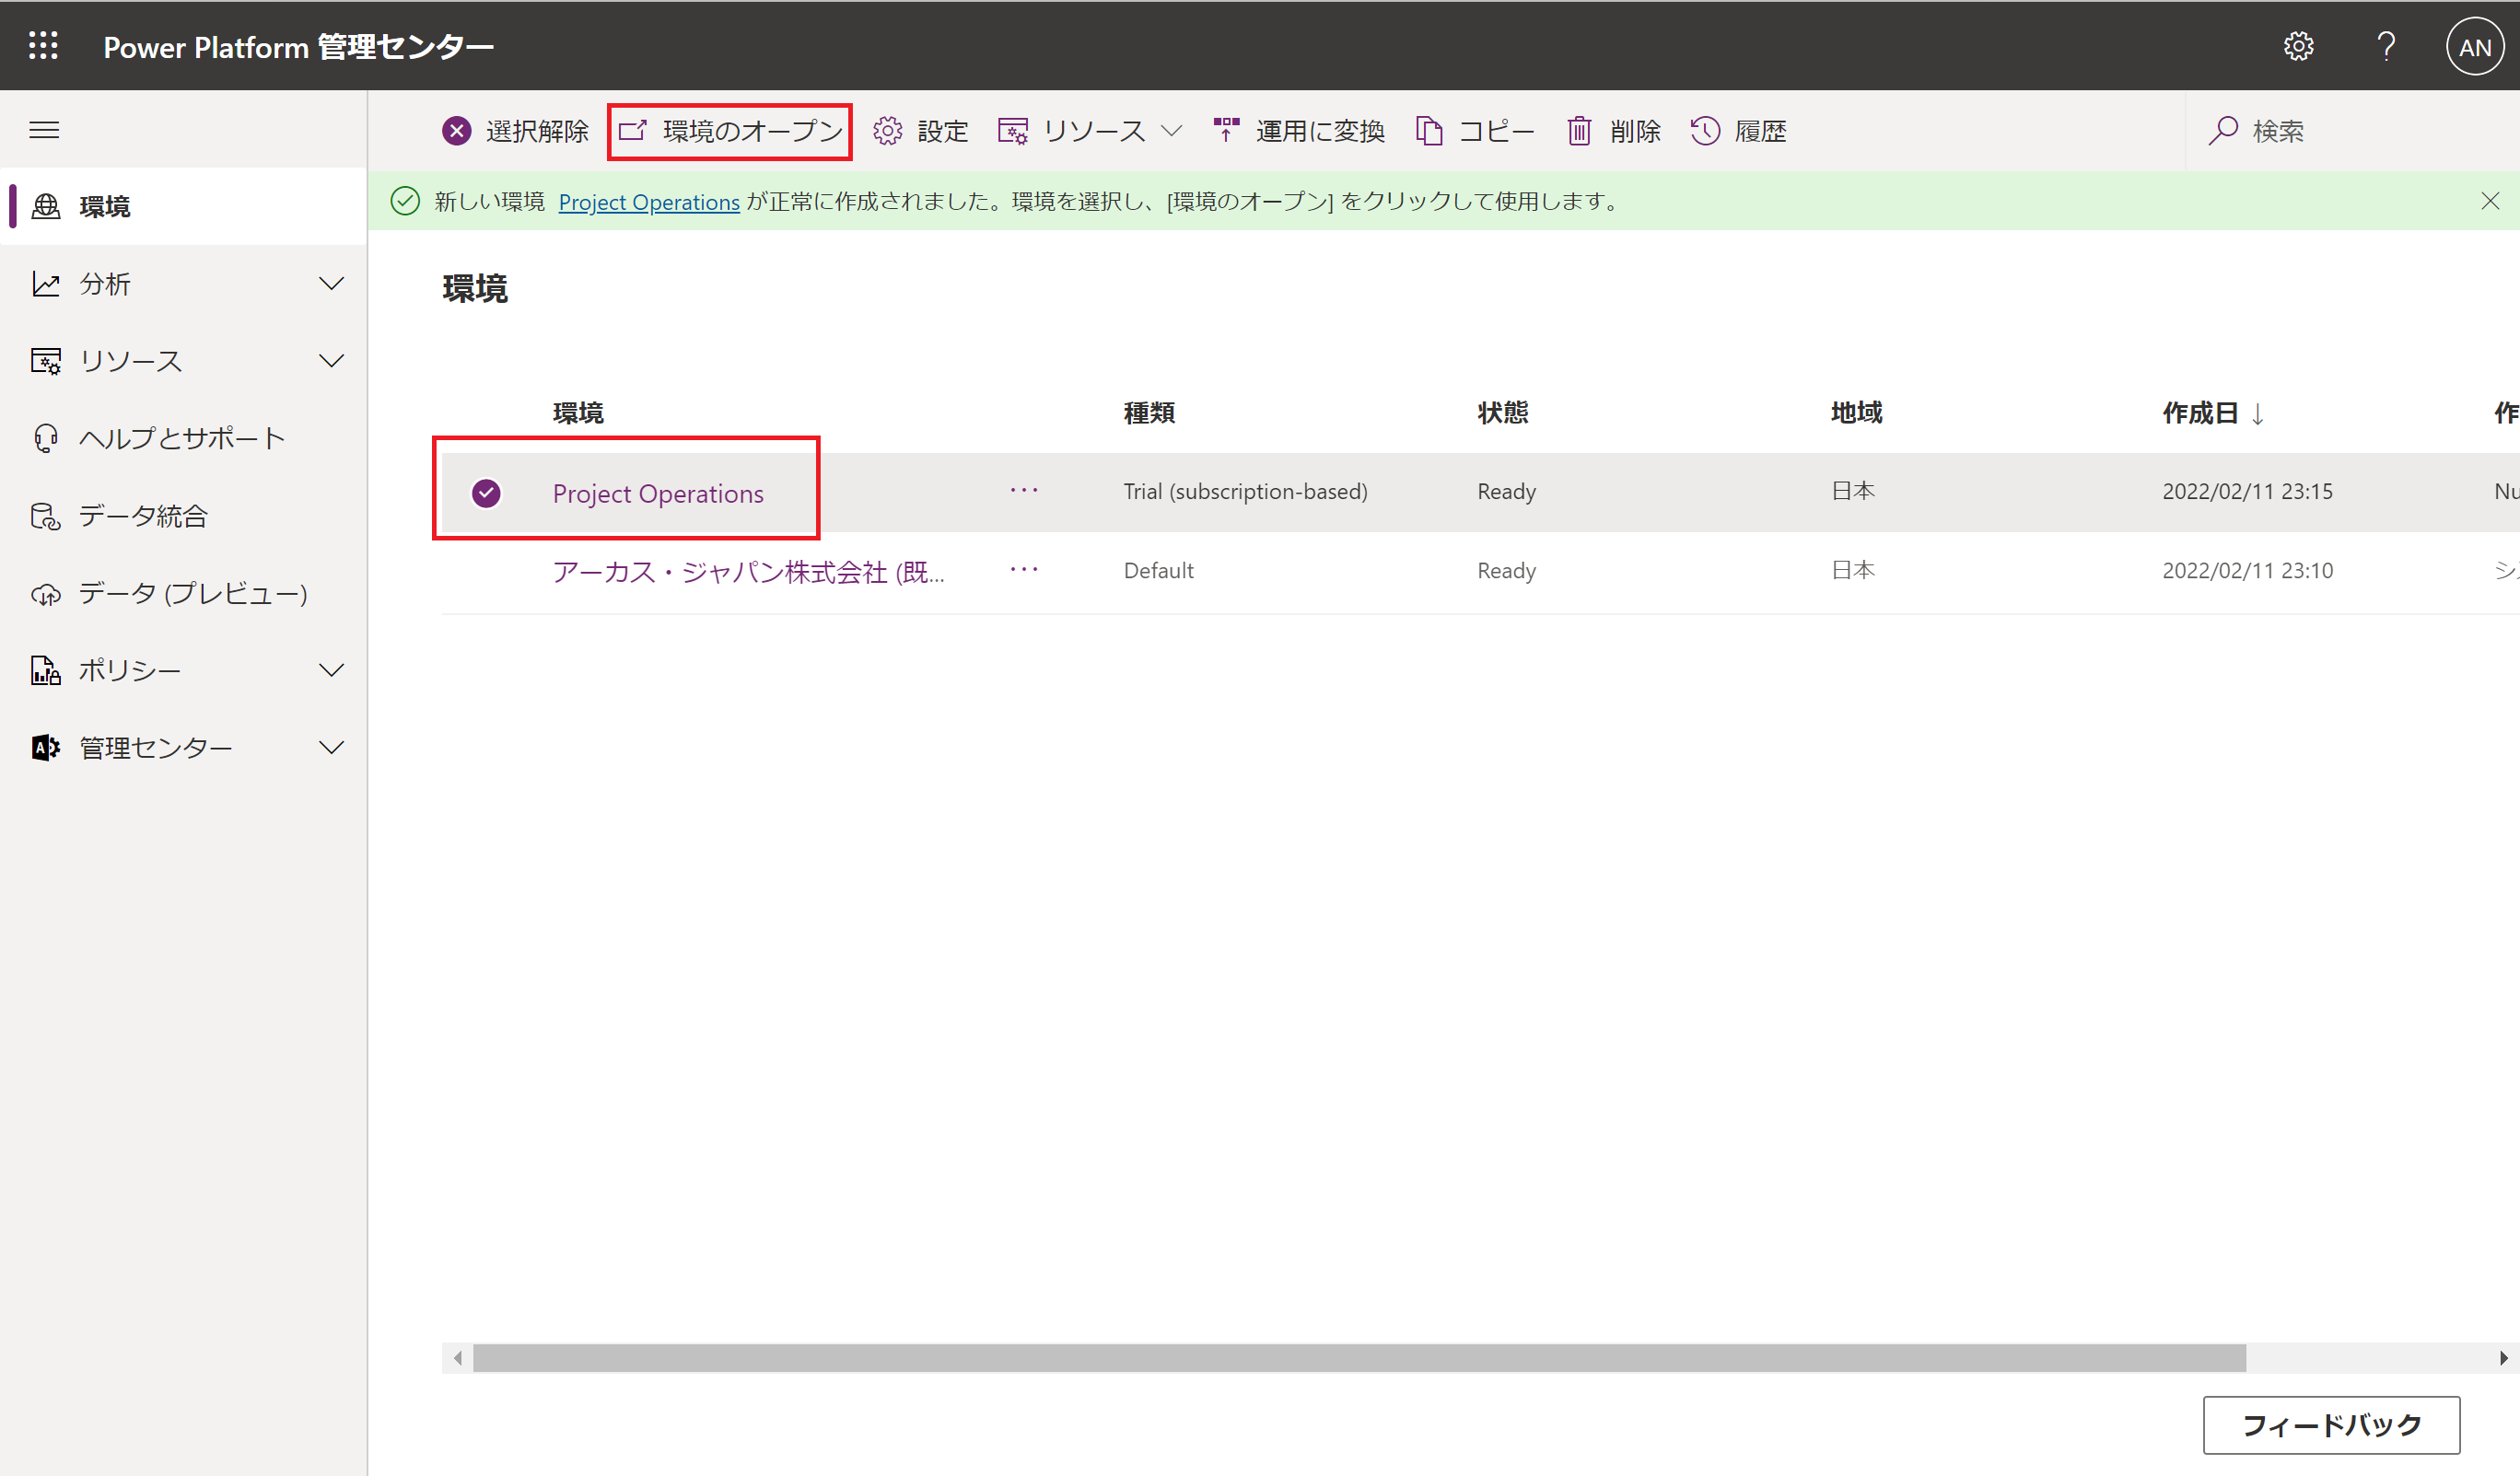This screenshot has height=1476, width=2520.
Task: Click the 2022/02/11 23:15 date cell
Action: point(2247,491)
